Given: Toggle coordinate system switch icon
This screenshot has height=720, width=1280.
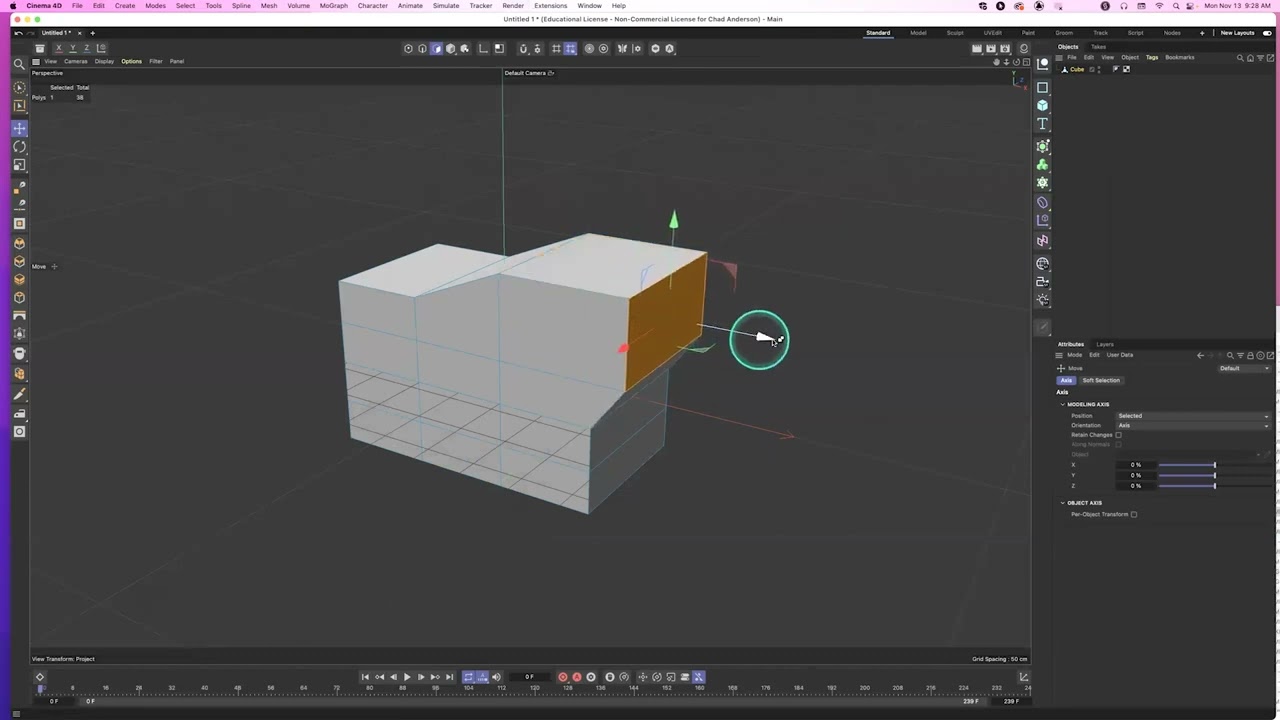Looking at the screenshot, I should pos(101,48).
